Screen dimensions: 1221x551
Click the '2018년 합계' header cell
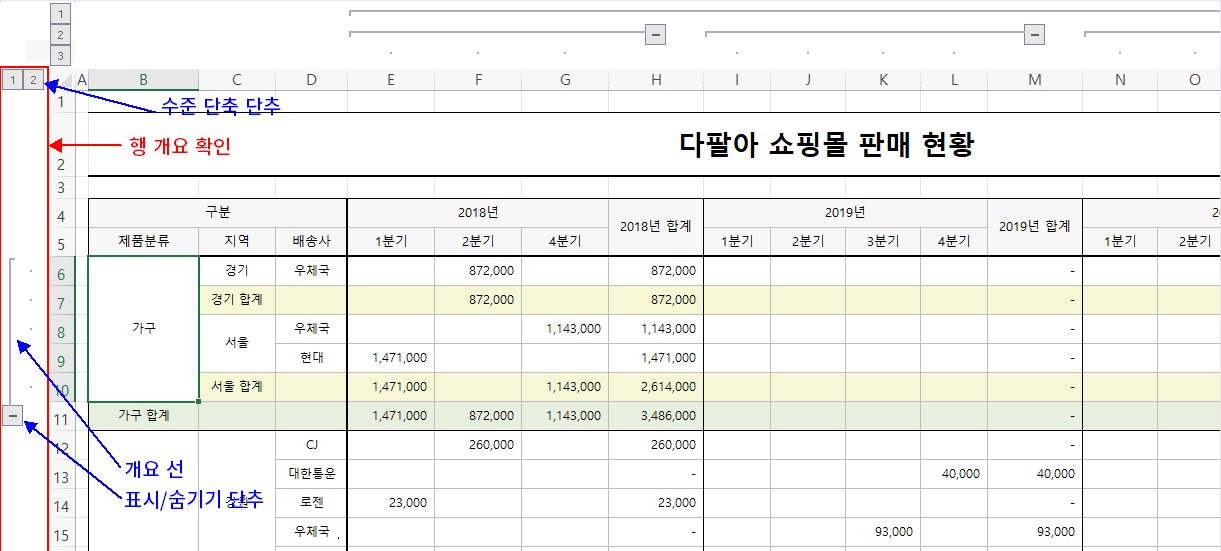click(x=656, y=227)
